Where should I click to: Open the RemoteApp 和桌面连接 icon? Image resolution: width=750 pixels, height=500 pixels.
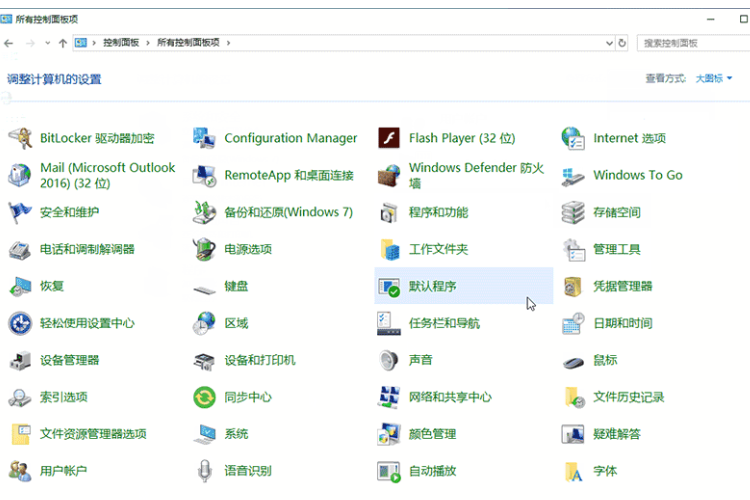coord(204,175)
